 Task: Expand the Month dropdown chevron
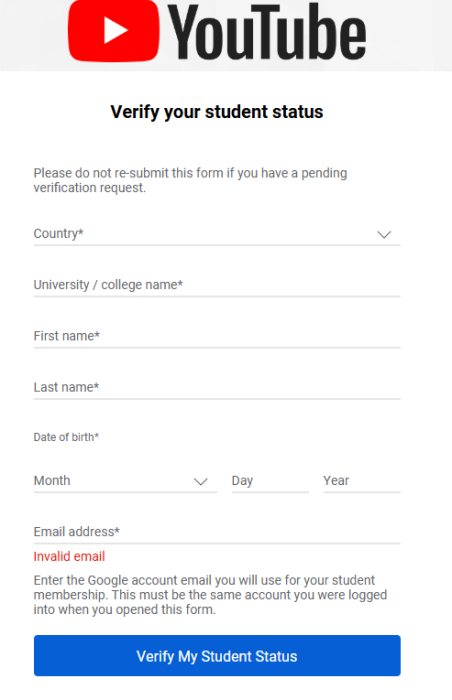point(201,481)
